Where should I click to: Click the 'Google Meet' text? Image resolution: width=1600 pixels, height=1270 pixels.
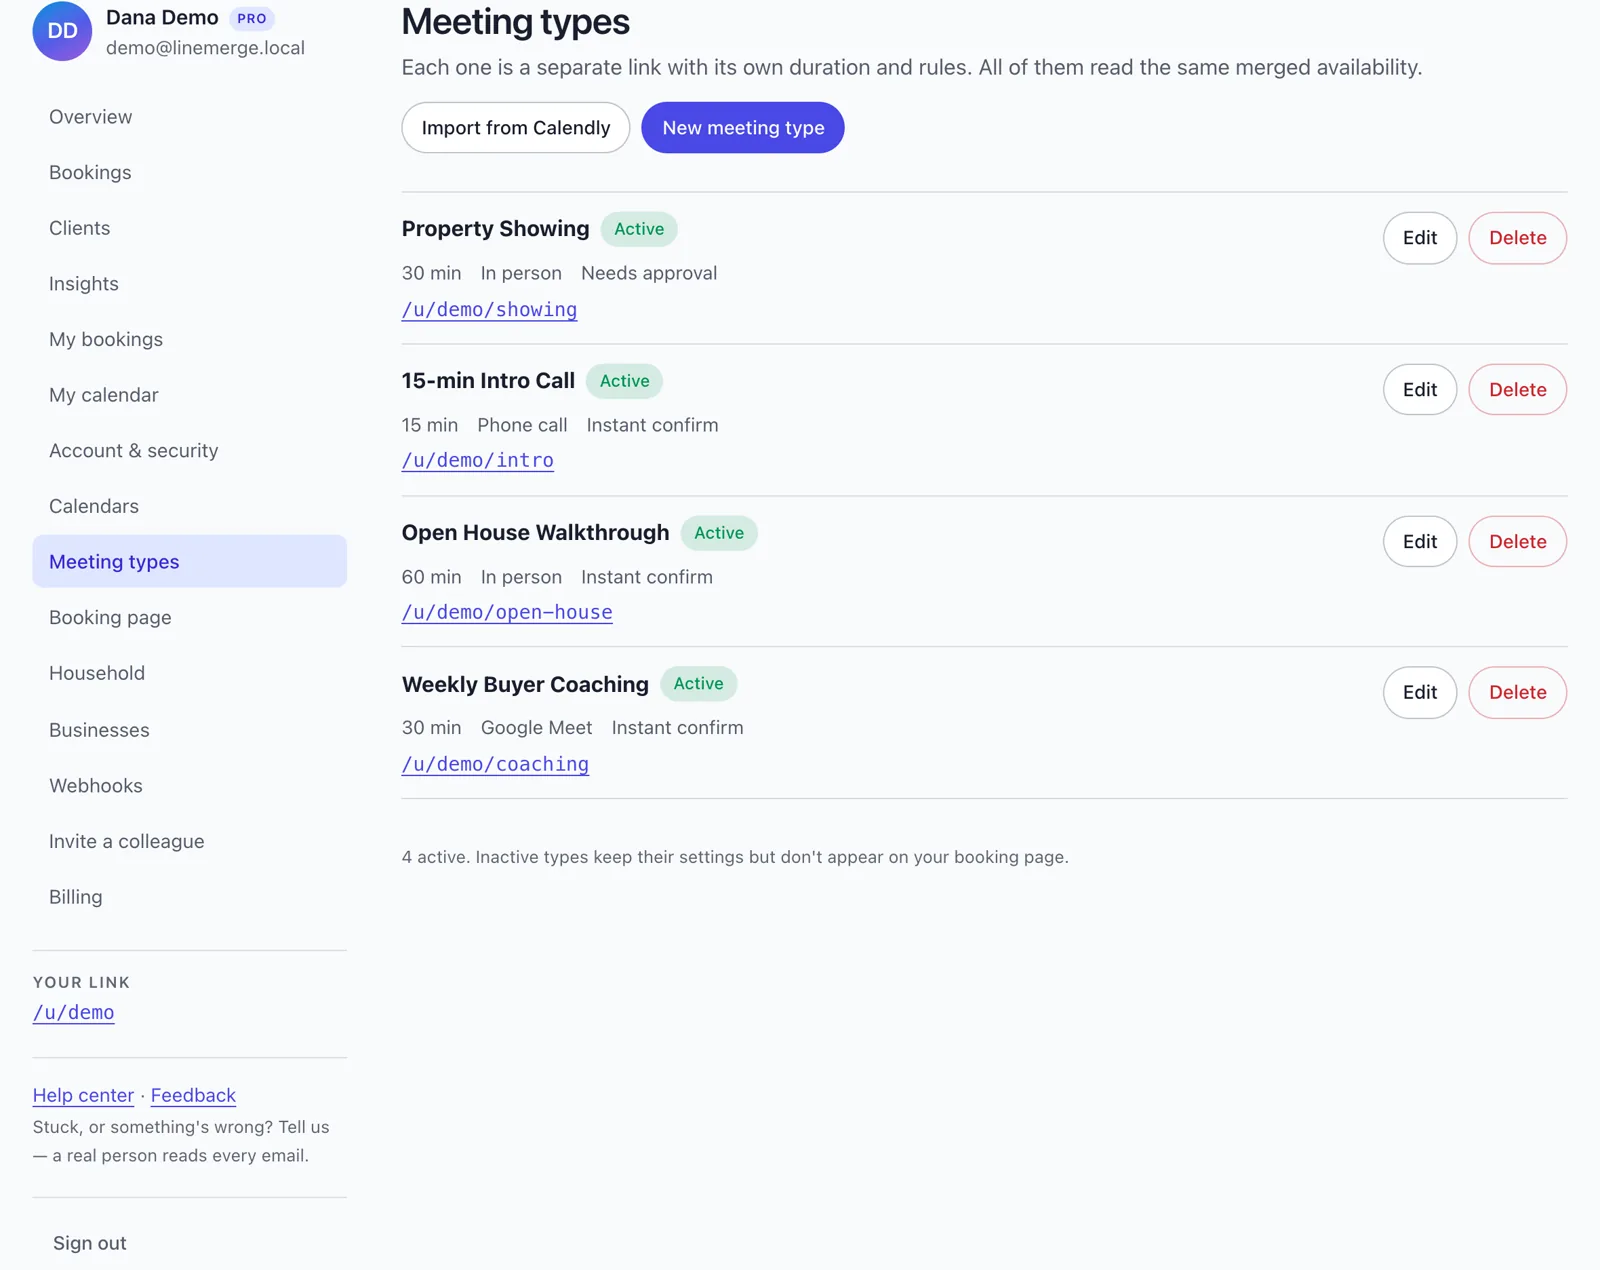point(536,728)
